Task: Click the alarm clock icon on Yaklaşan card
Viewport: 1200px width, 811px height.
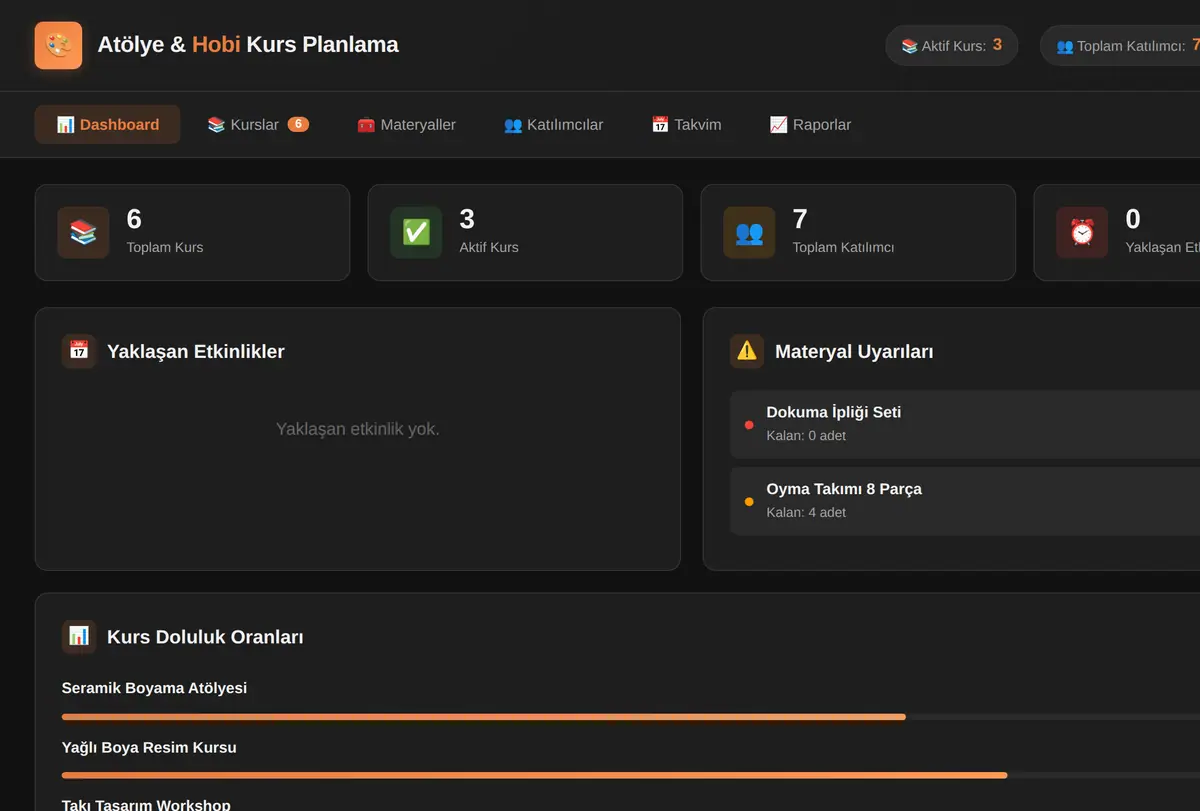Action: [1082, 233]
